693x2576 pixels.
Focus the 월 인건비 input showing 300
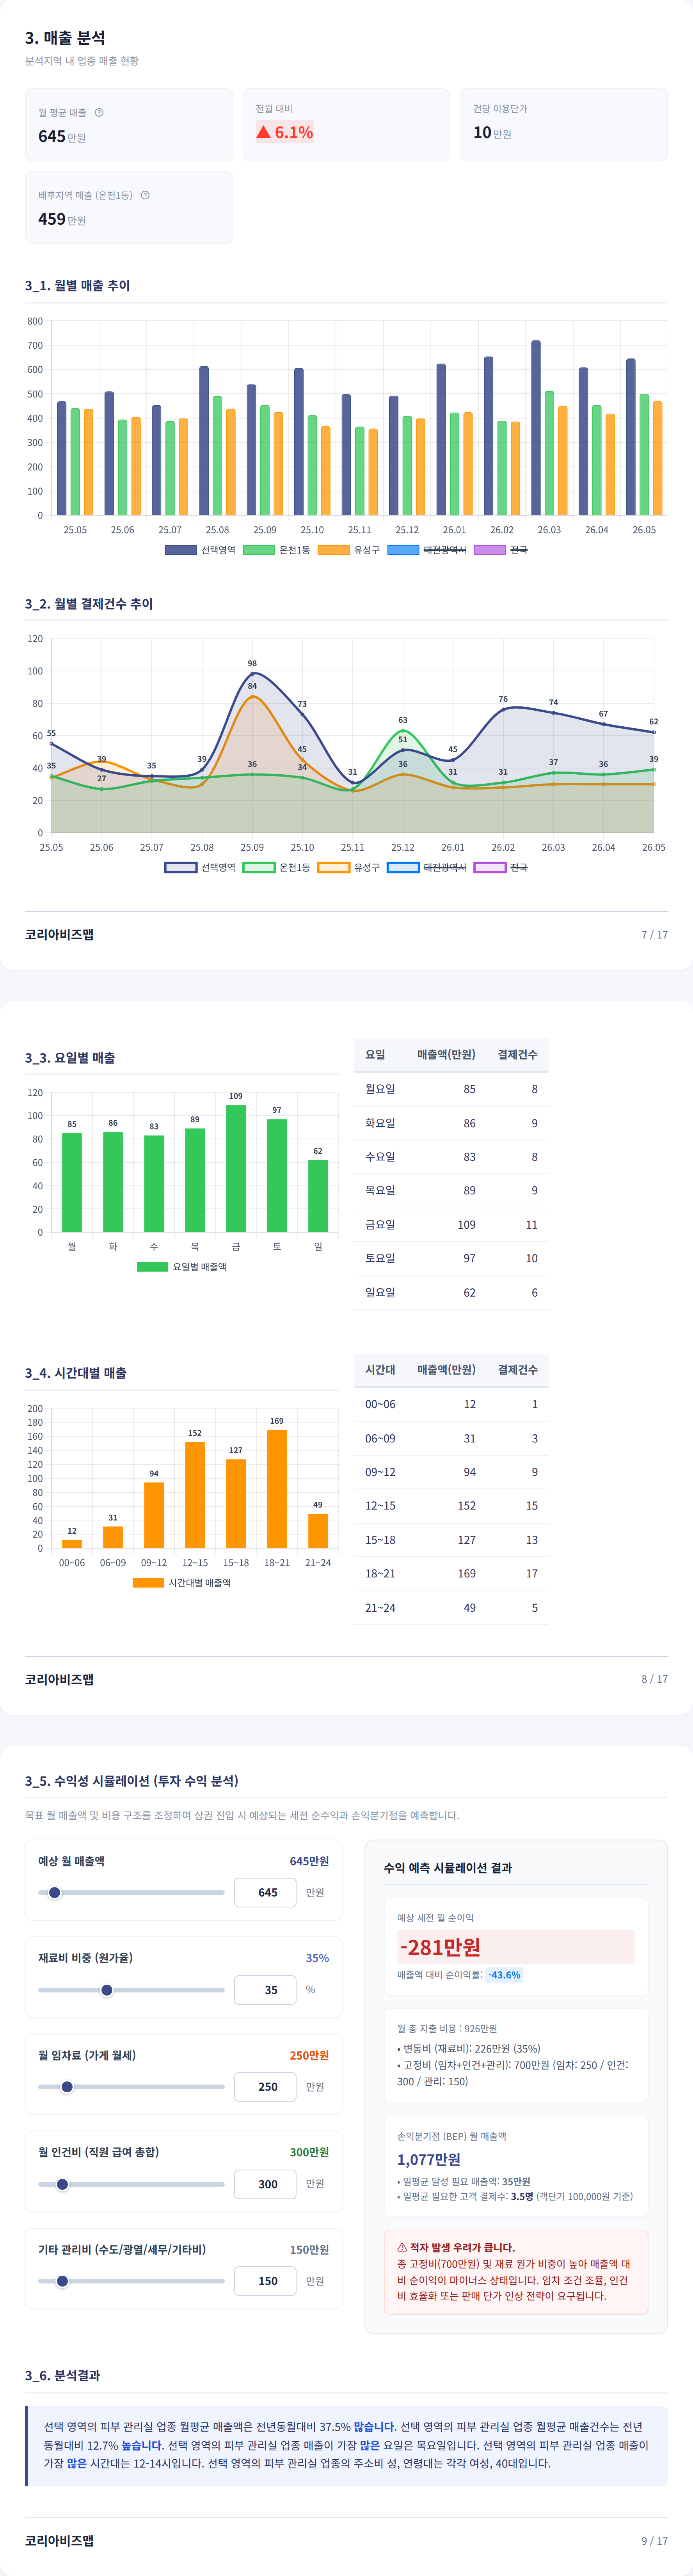pos(265,2184)
